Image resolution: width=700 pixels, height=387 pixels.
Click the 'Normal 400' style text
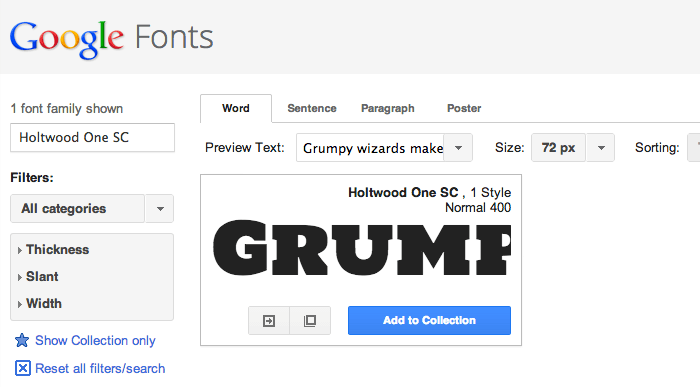(478, 208)
